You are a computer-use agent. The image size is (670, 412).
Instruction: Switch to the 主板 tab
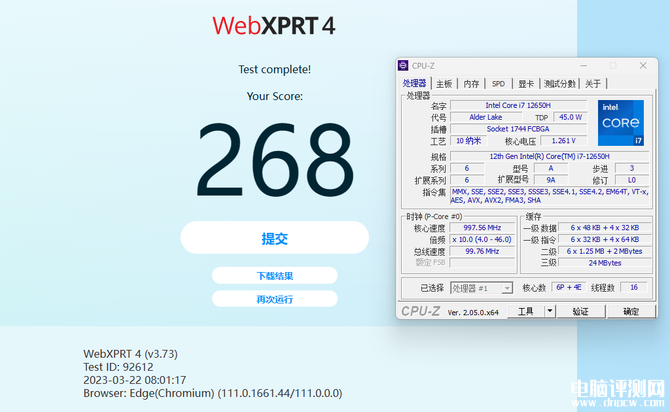point(444,84)
